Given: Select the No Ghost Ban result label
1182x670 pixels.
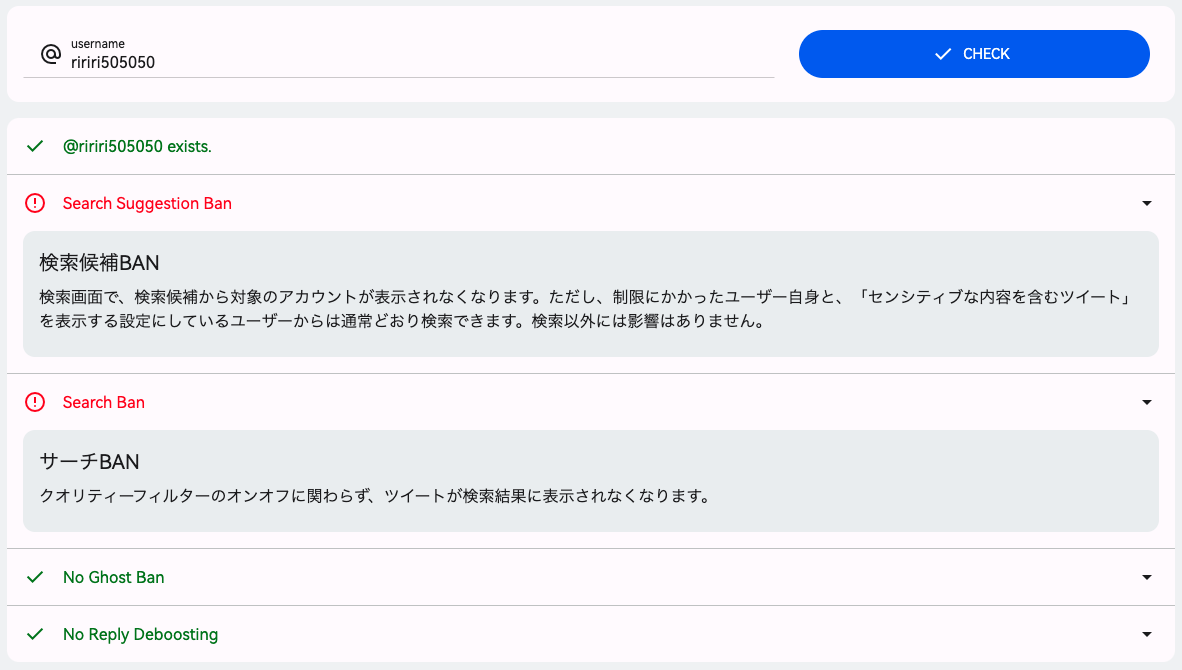Looking at the screenshot, I should [x=113, y=577].
